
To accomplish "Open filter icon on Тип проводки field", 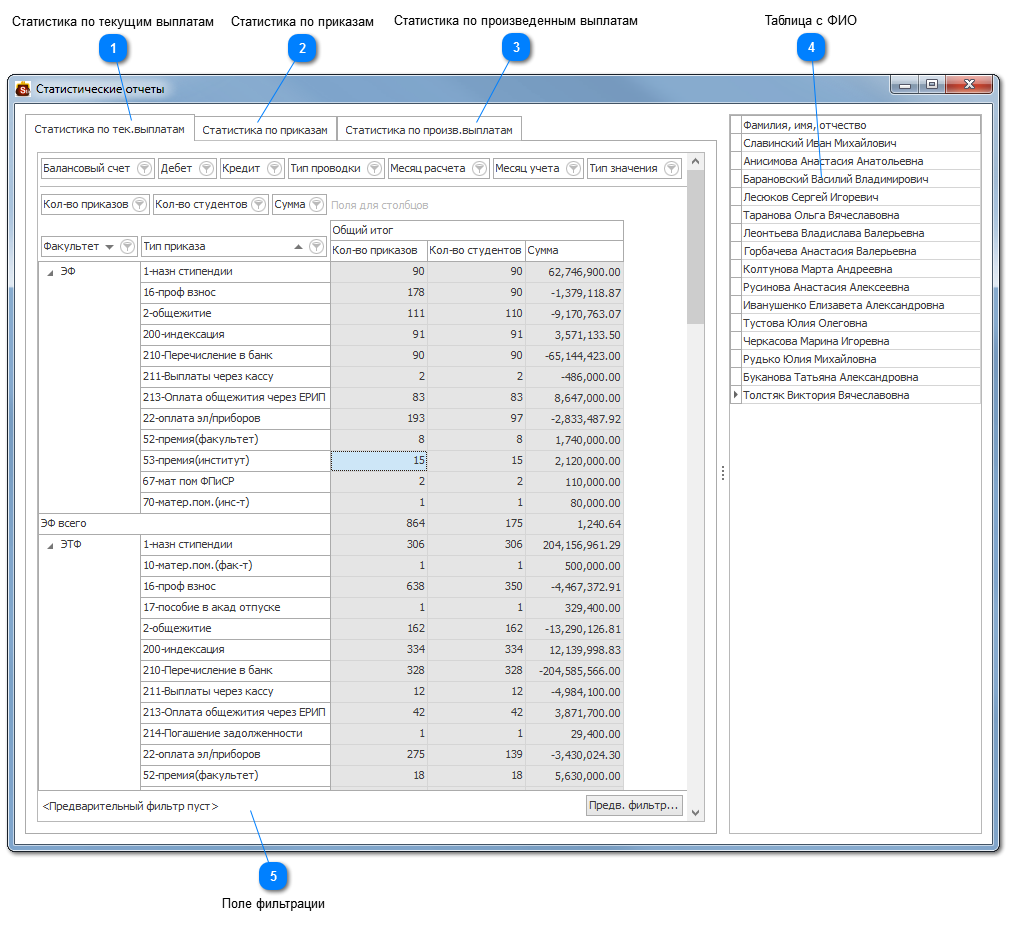I will coord(375,169).
